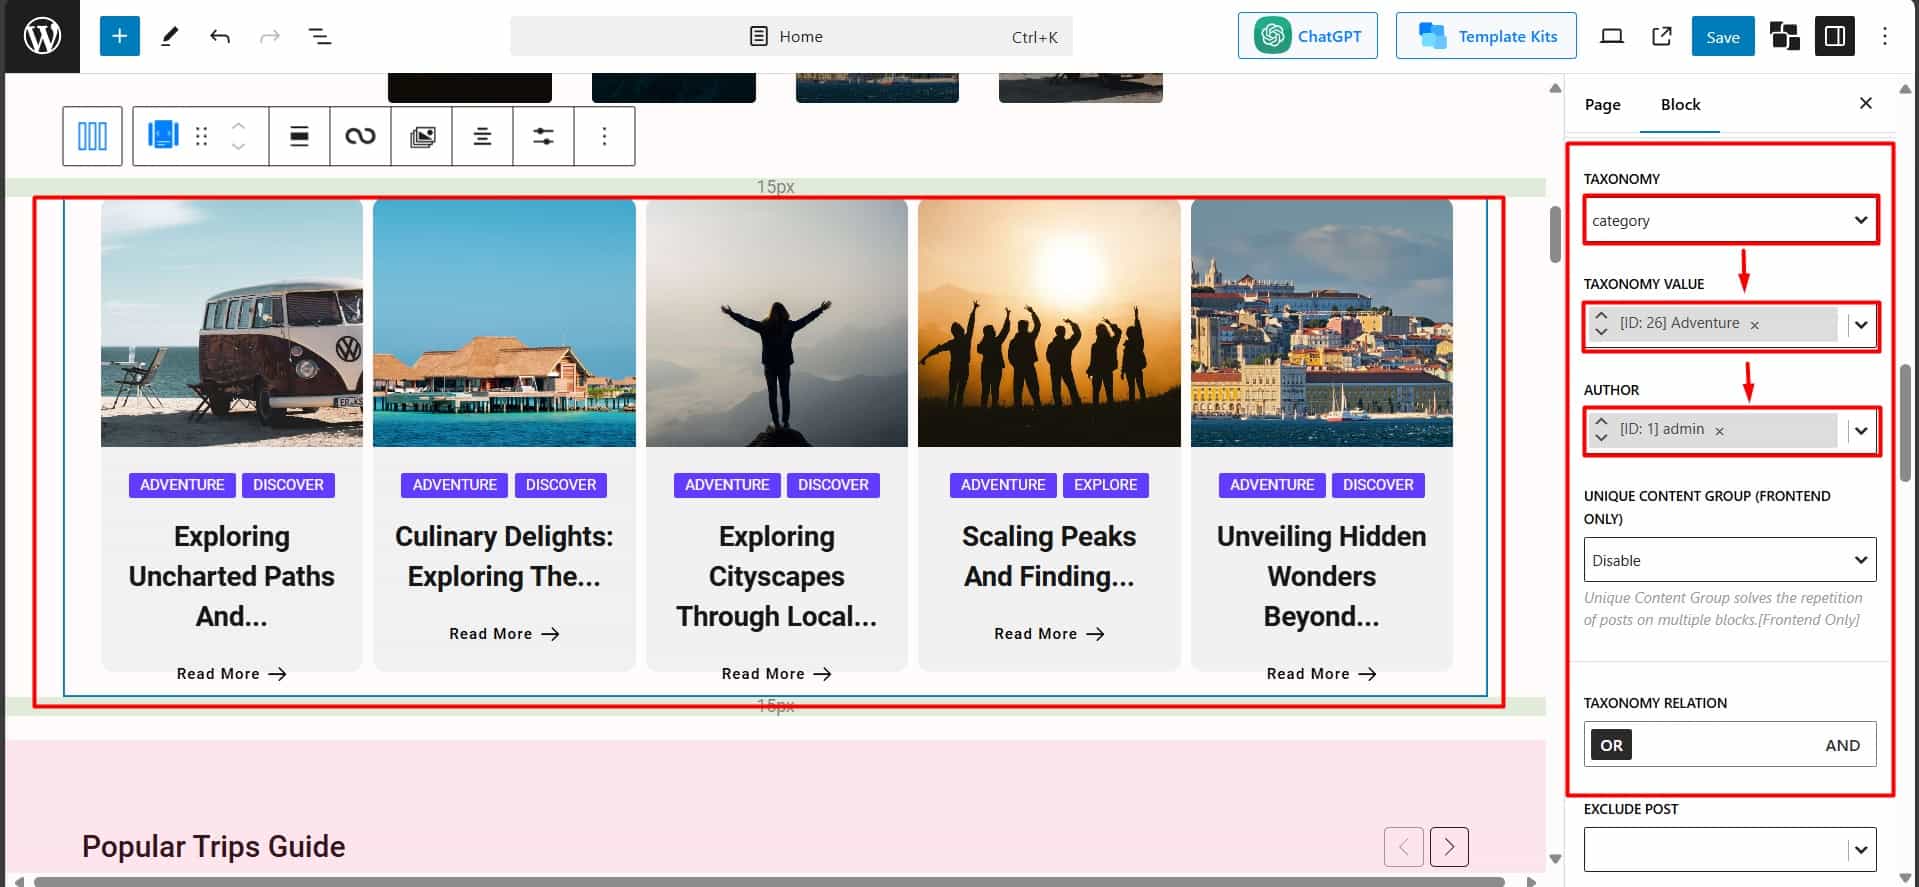Open the text alignment toolbar option
This screenshot has height=887, width=1919.
tap(482, 136)
